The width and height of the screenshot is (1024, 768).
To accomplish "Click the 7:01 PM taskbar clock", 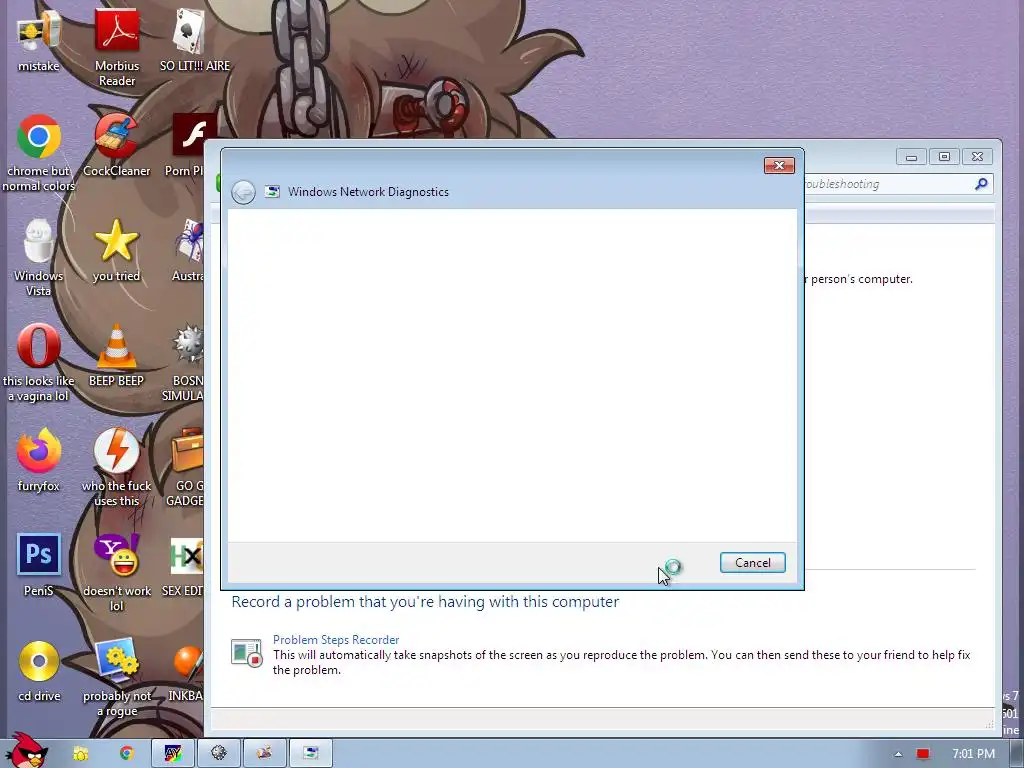I will [973, 754].
